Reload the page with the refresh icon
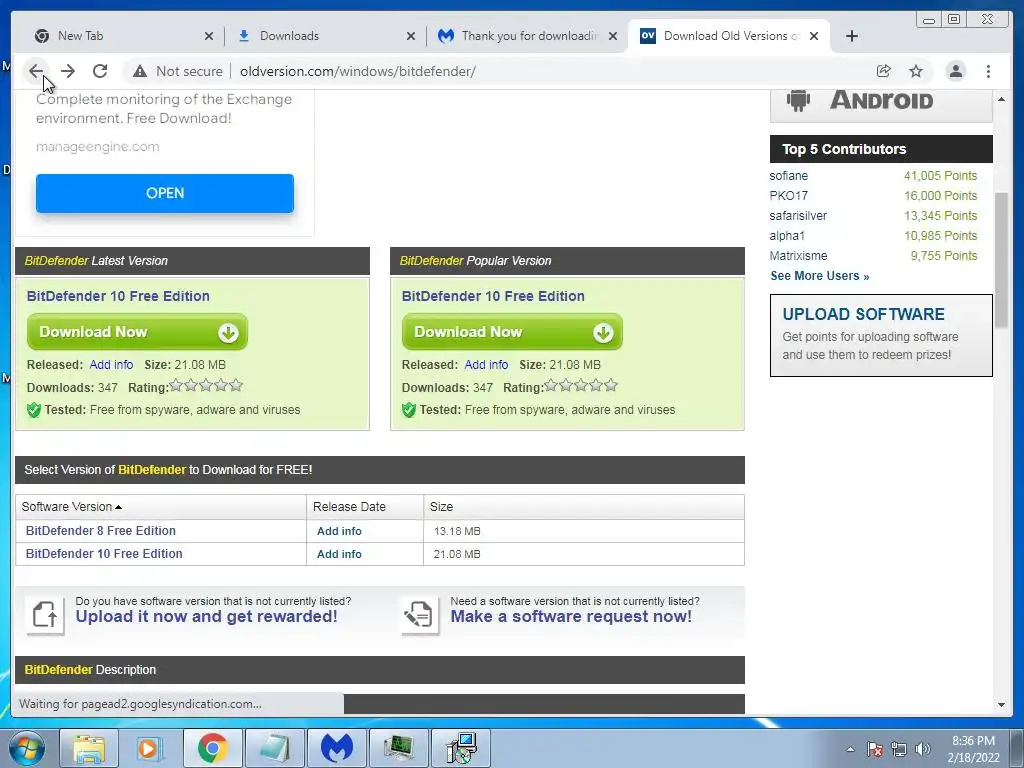 click(x=100, y=71)
